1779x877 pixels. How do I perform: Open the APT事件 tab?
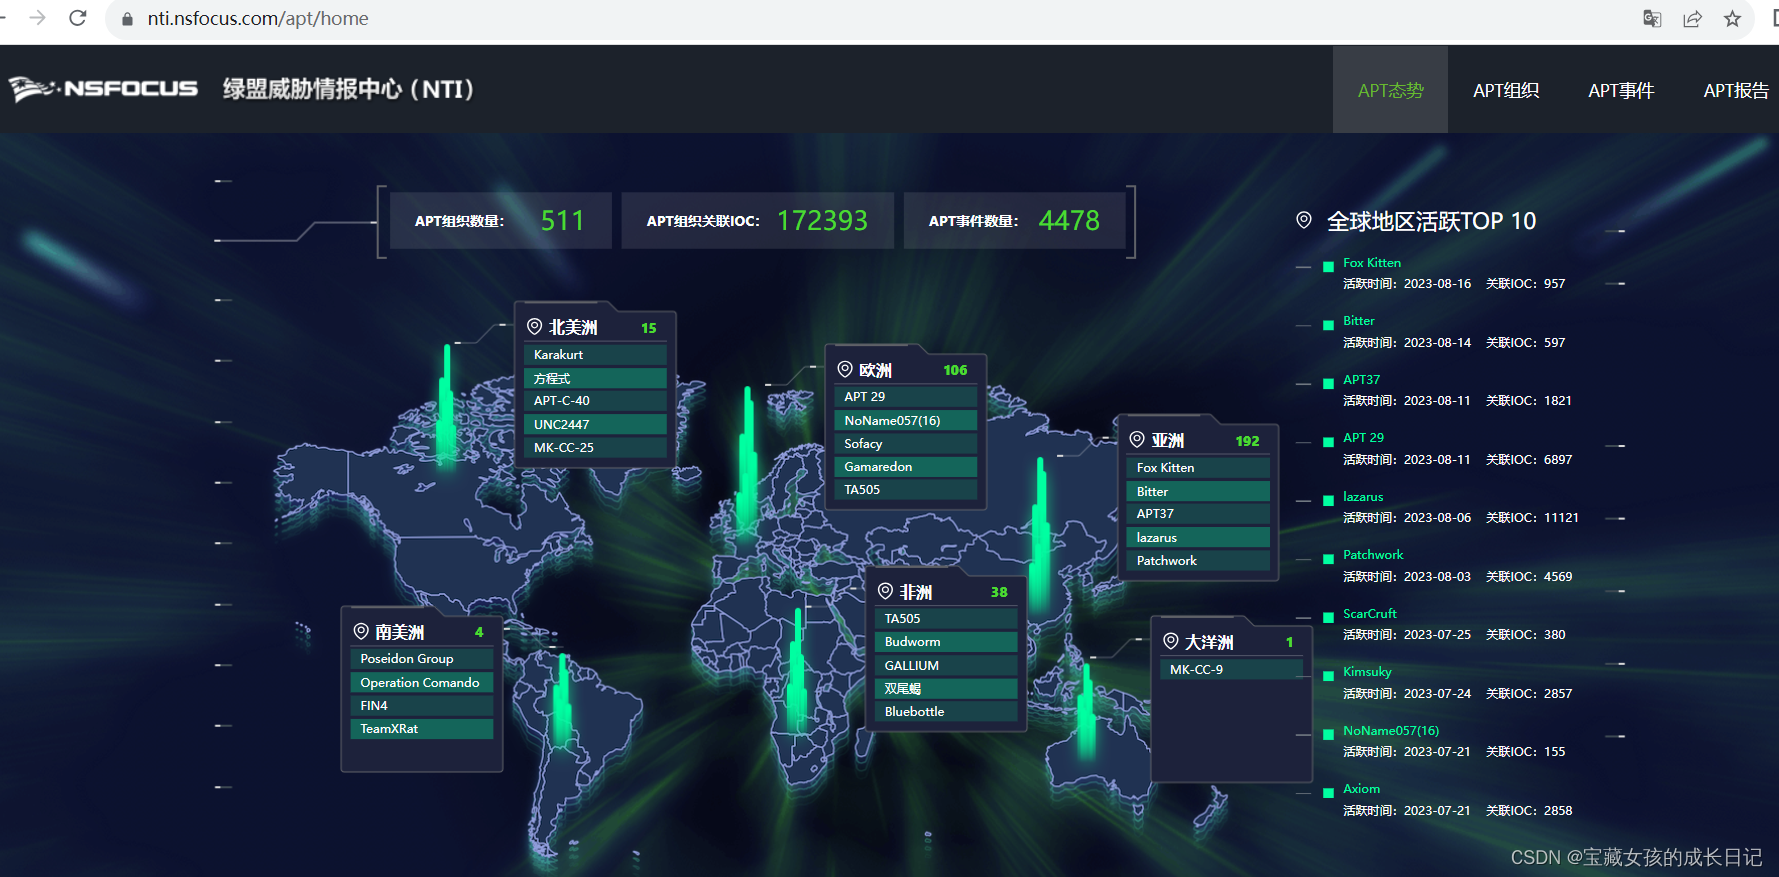pos(1621,90)
